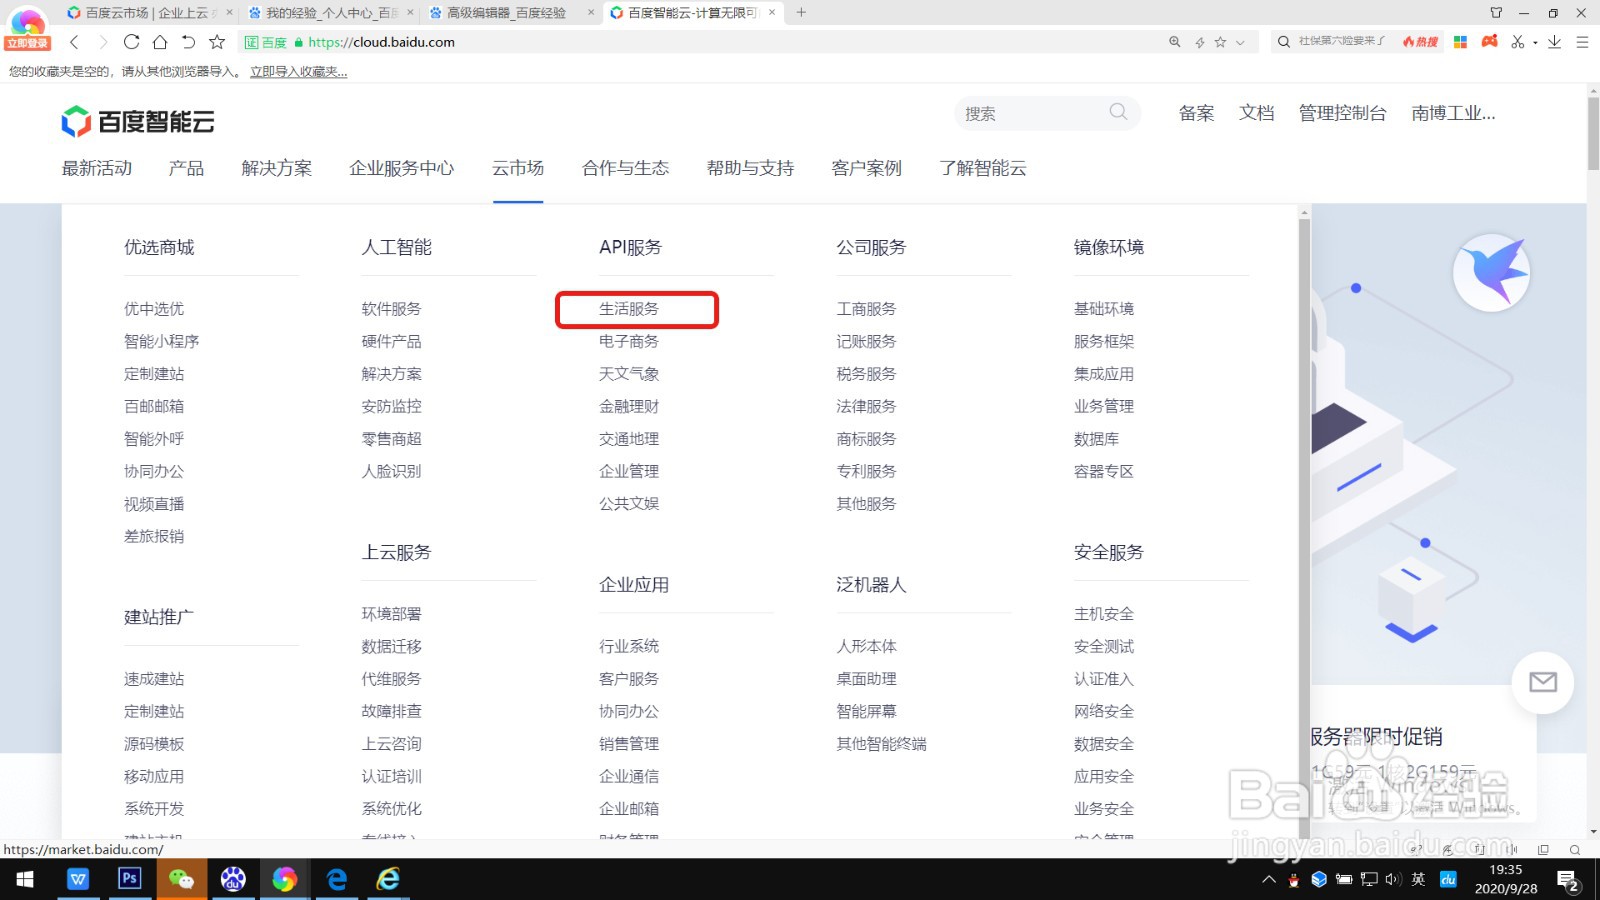Open 人脸识别 under 人工智能
Screen dimensions: 1600x900
[391, 471]
